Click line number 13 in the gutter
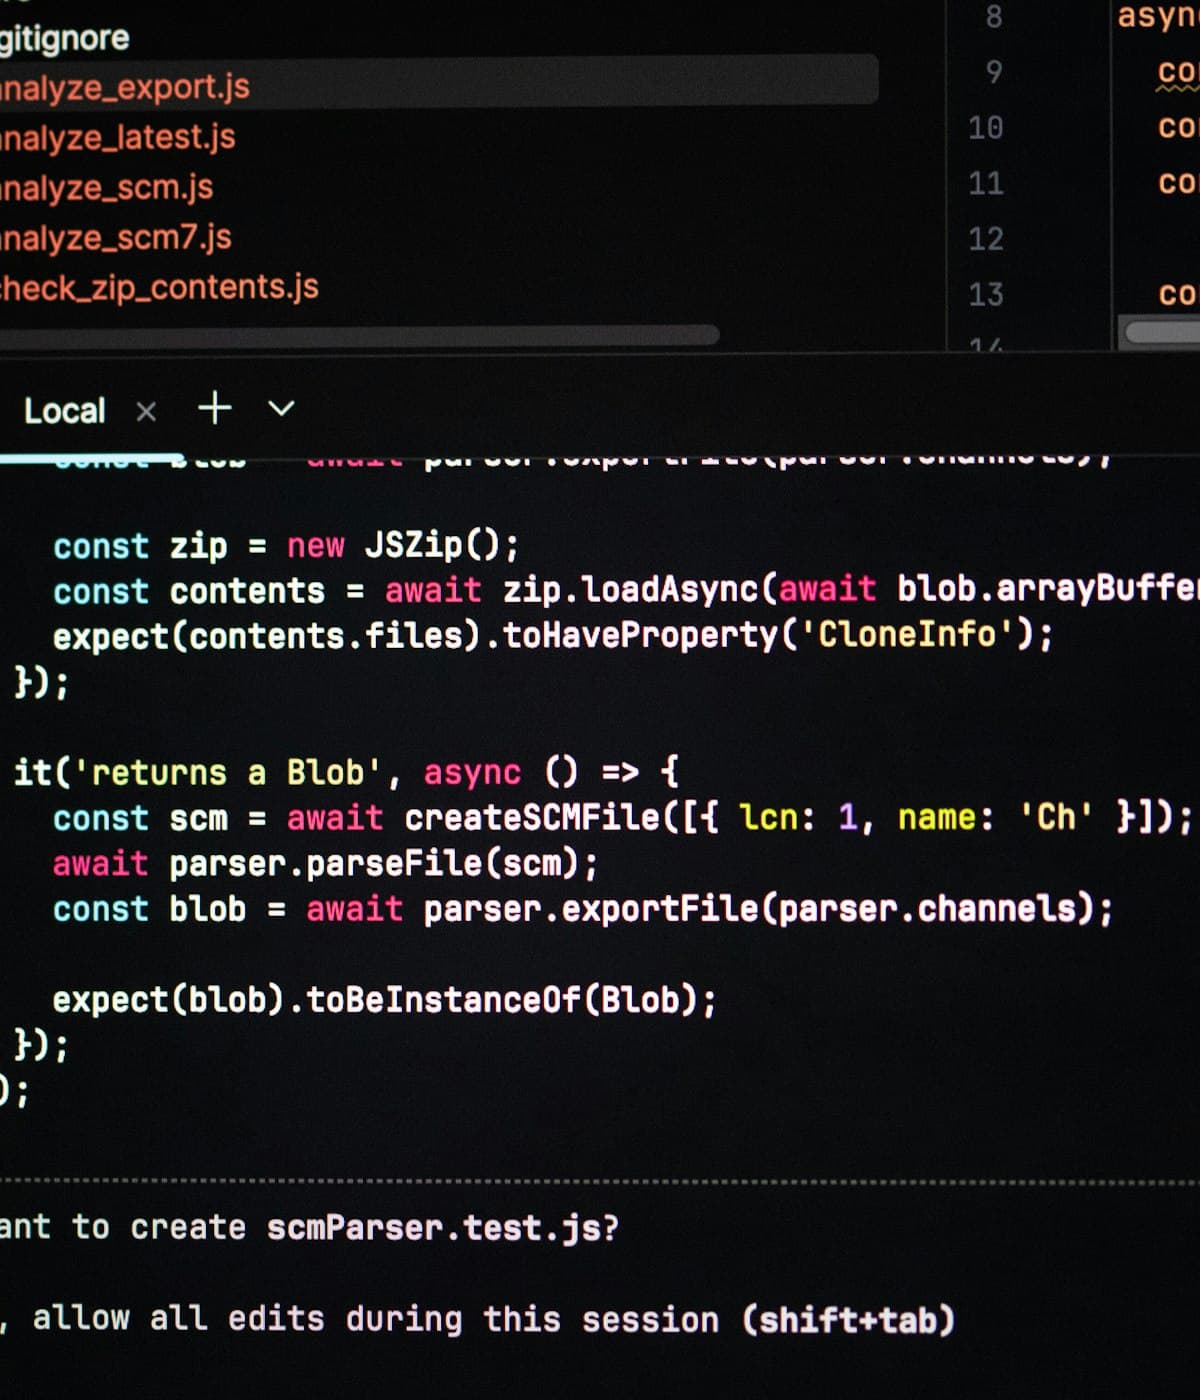The height and width of the screenshot is (1400, 1200). 985,294
